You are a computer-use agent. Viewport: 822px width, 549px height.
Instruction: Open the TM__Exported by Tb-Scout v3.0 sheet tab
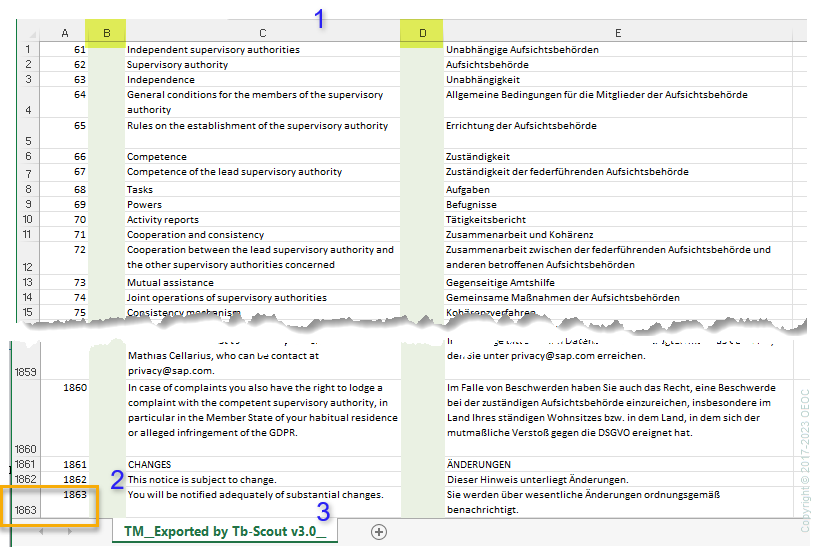(x=225, y=532)
